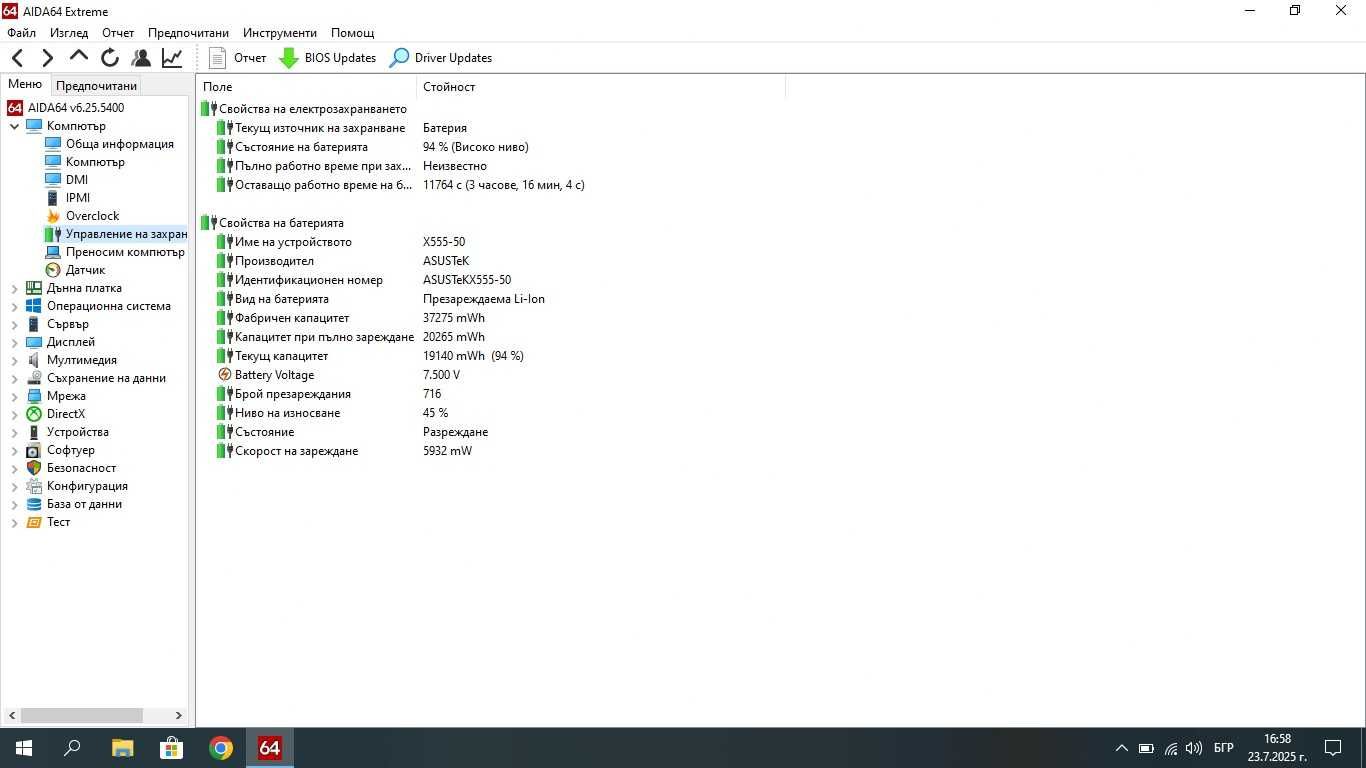This screenshot has height=768, width=1366.
Task: Expand the Съхранение на данни tree node
Action: [x=15, y=378]
